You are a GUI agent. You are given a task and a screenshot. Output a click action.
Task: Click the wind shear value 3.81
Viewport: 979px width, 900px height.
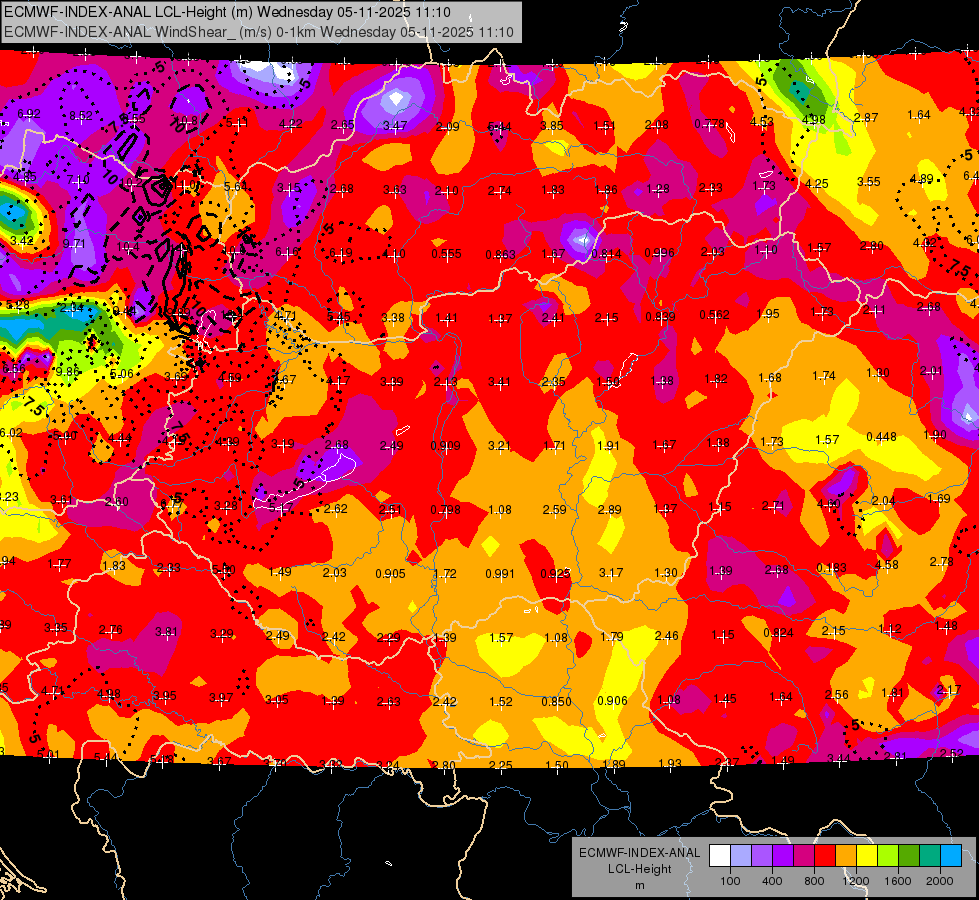[x=166, y=631]
